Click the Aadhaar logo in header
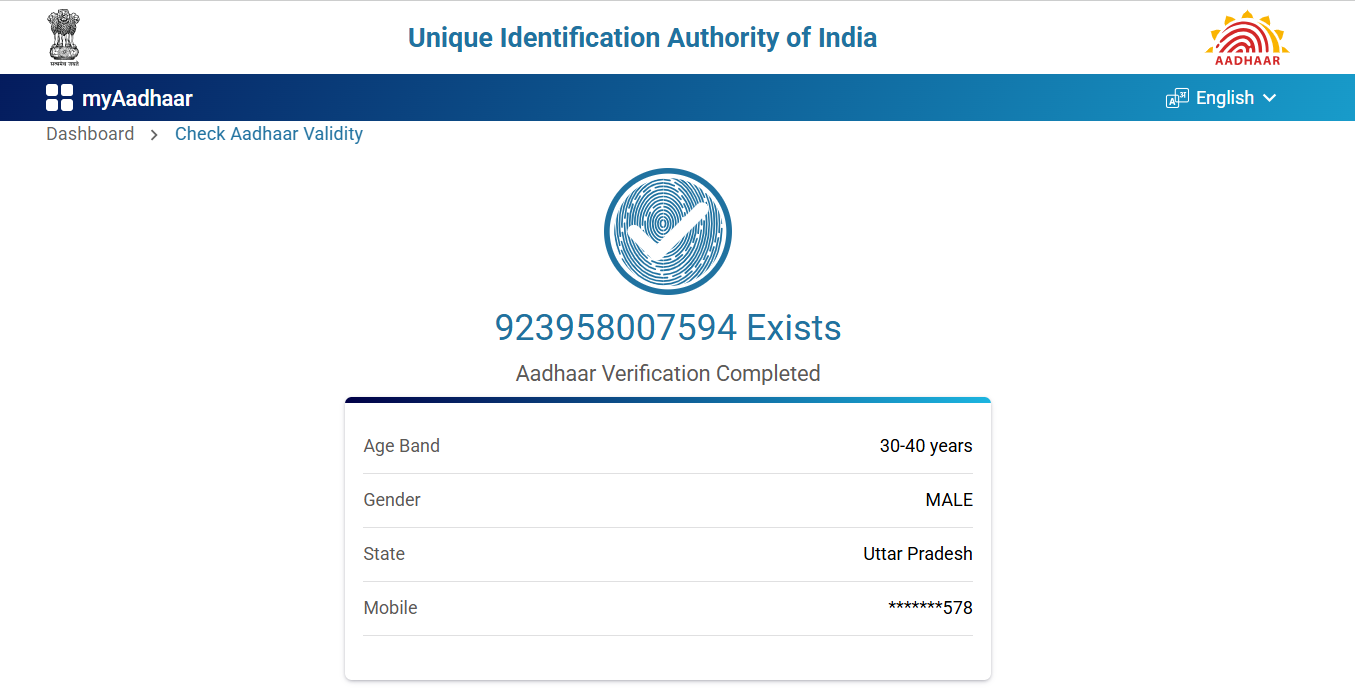The width and height of the screenshot is (1355, 697). tap(1247, 38)
